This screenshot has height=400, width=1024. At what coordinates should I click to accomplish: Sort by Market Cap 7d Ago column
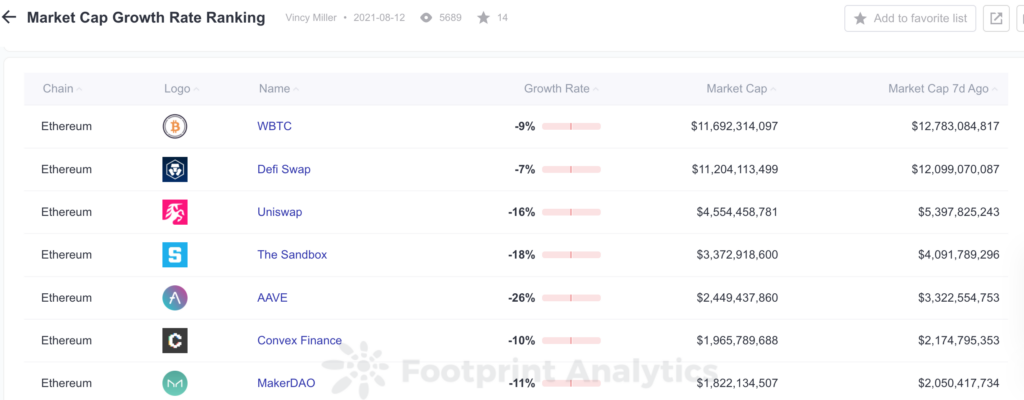[938, 89]
